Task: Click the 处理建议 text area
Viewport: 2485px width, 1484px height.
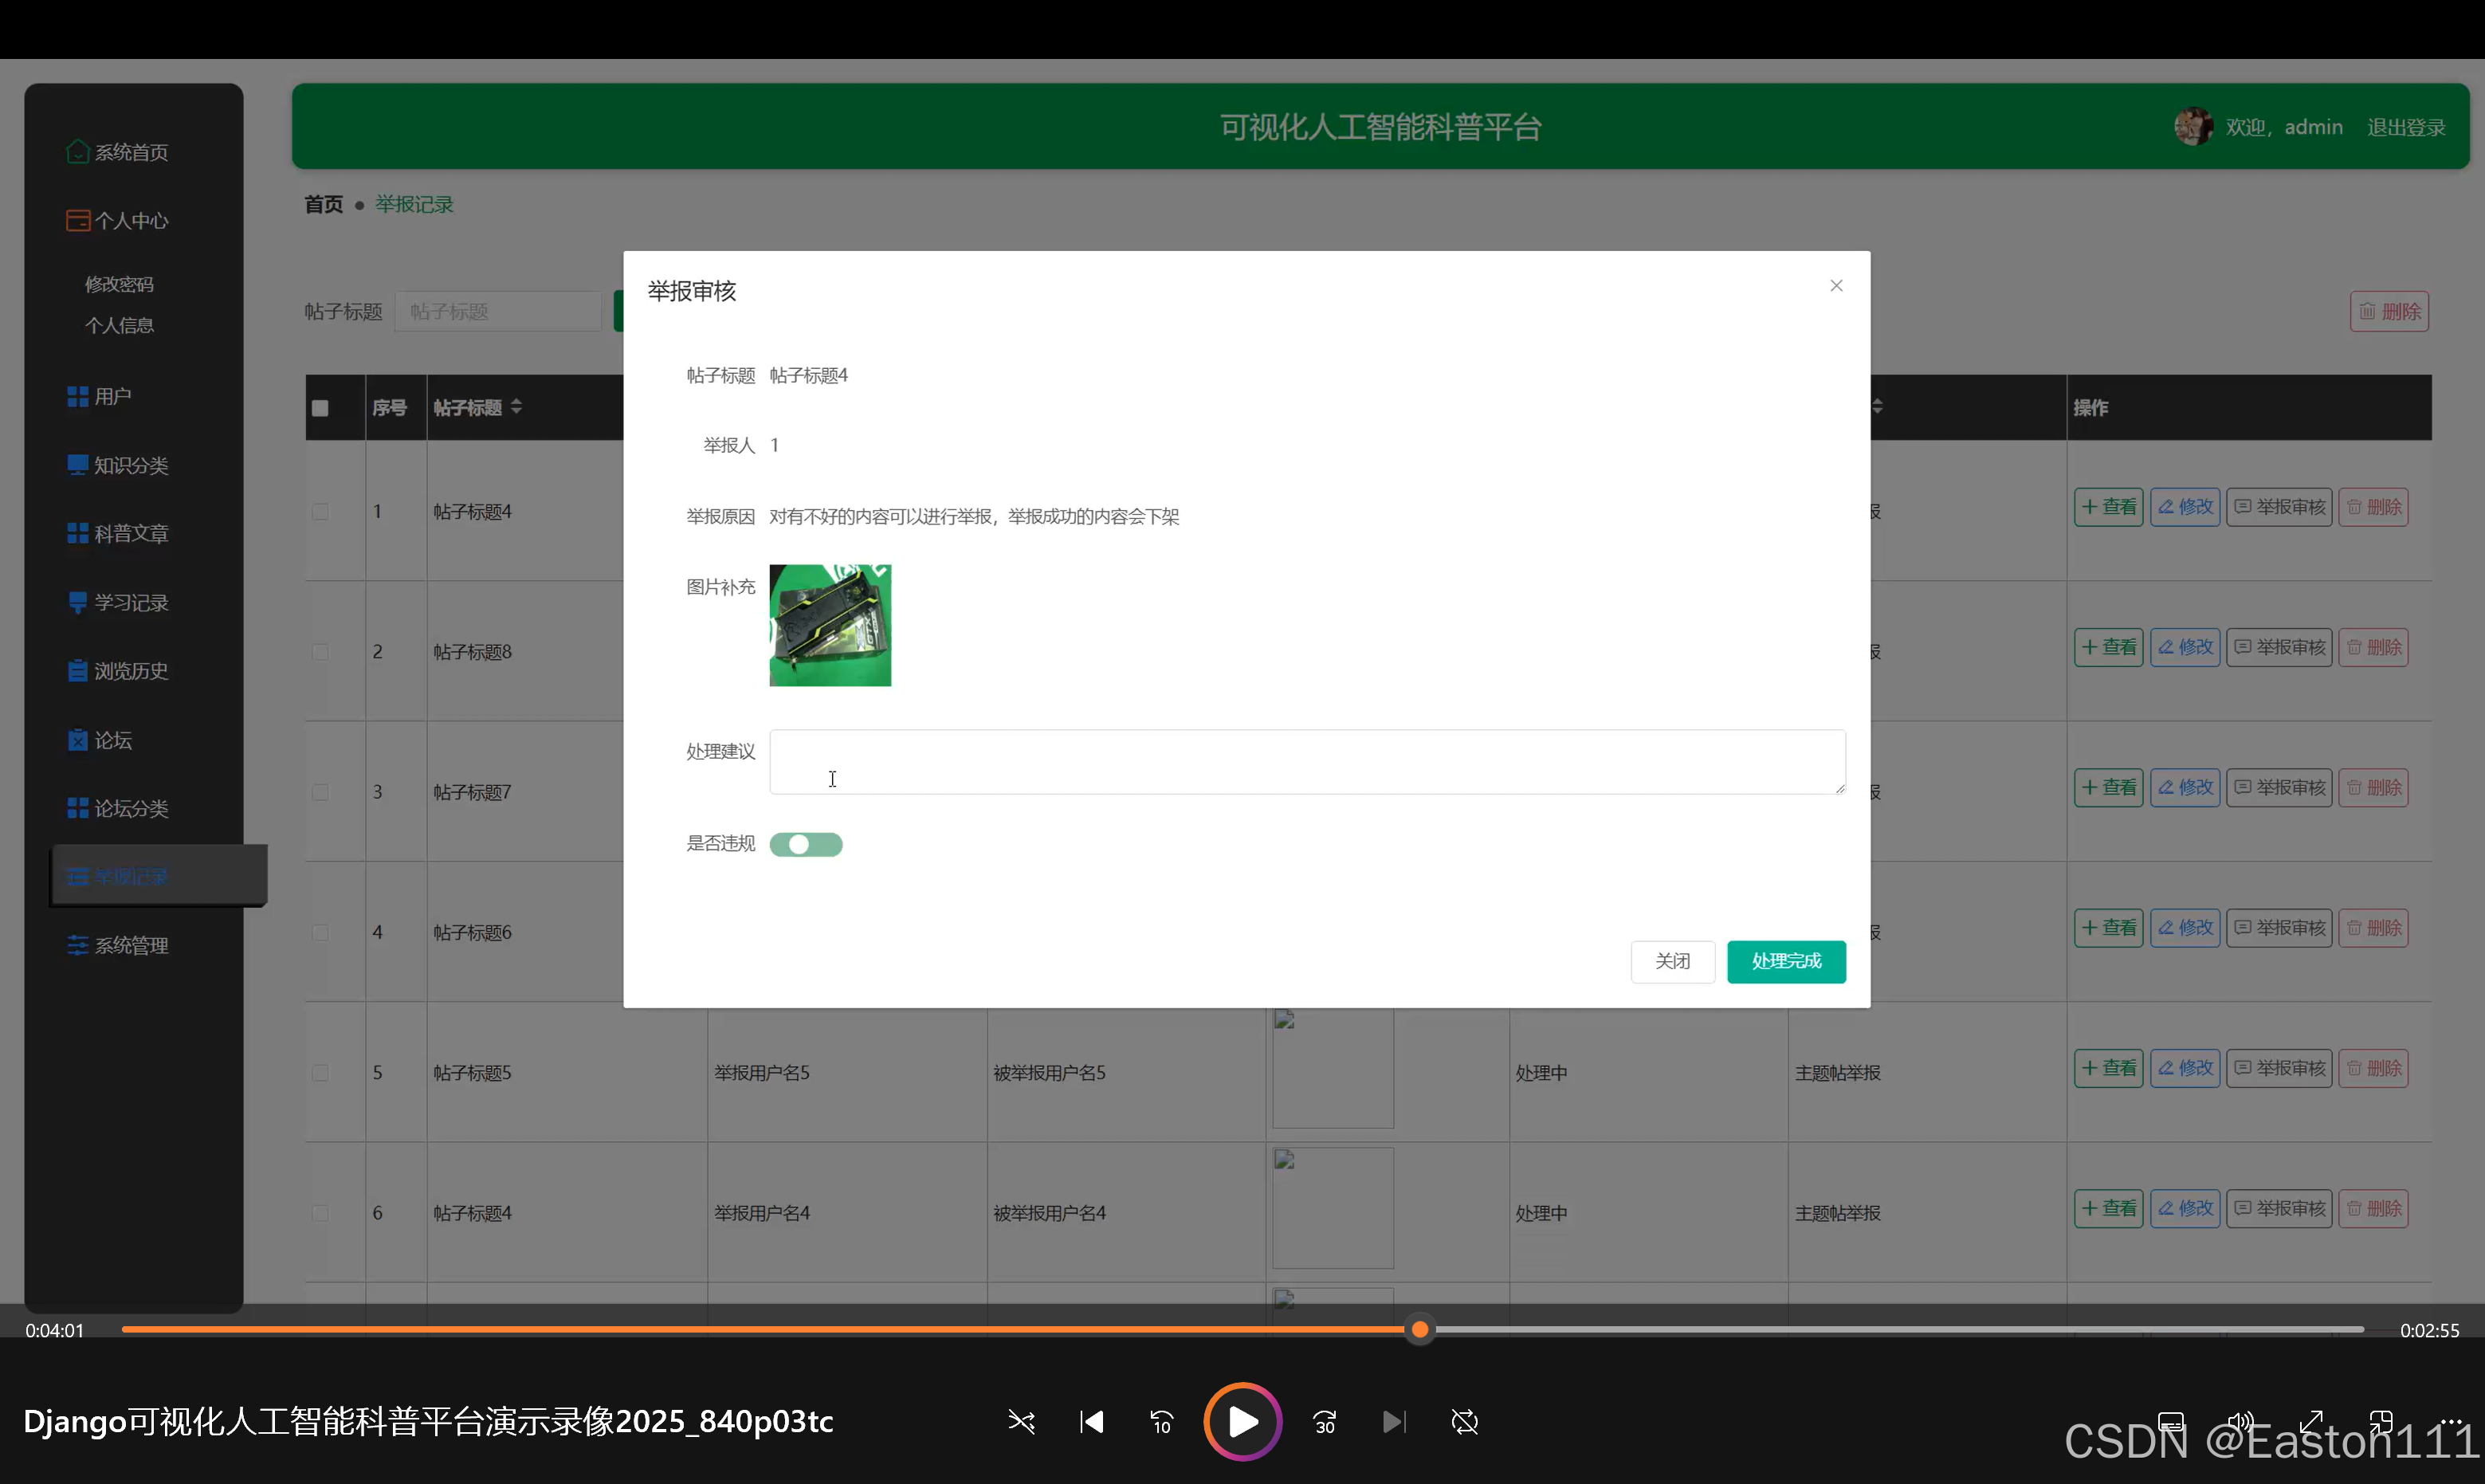Action: click(1306, 762)
